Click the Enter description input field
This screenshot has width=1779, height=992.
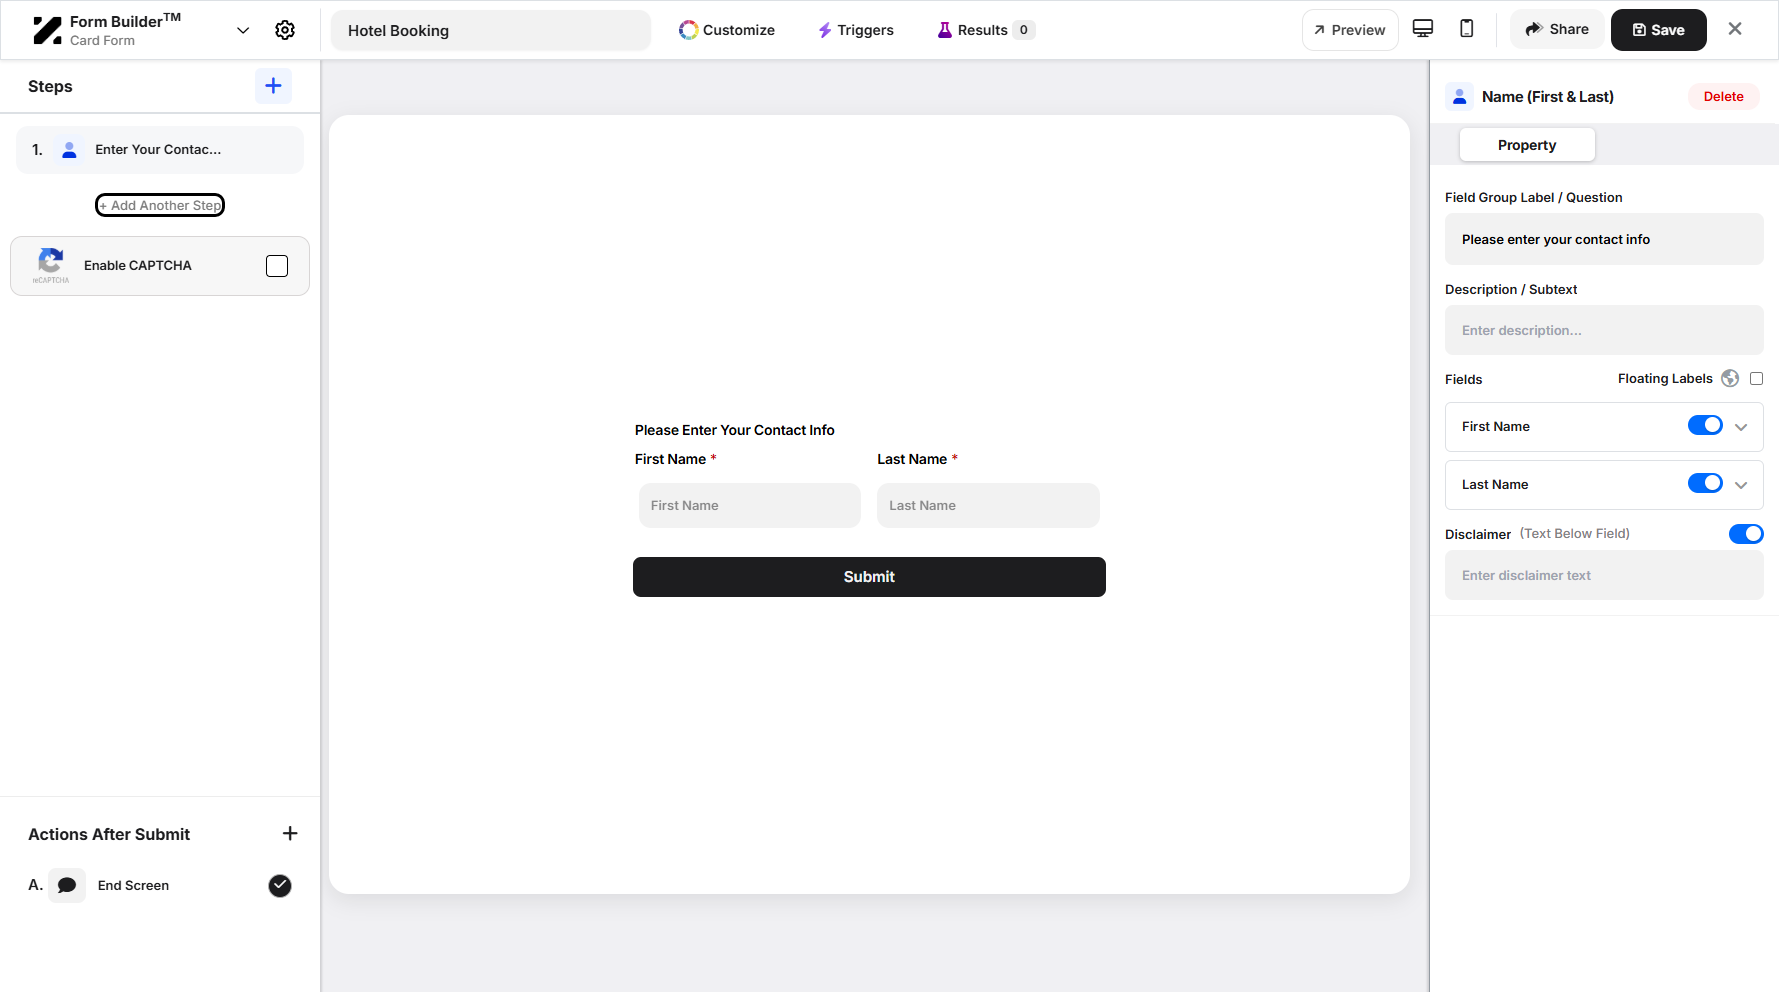1604,330
